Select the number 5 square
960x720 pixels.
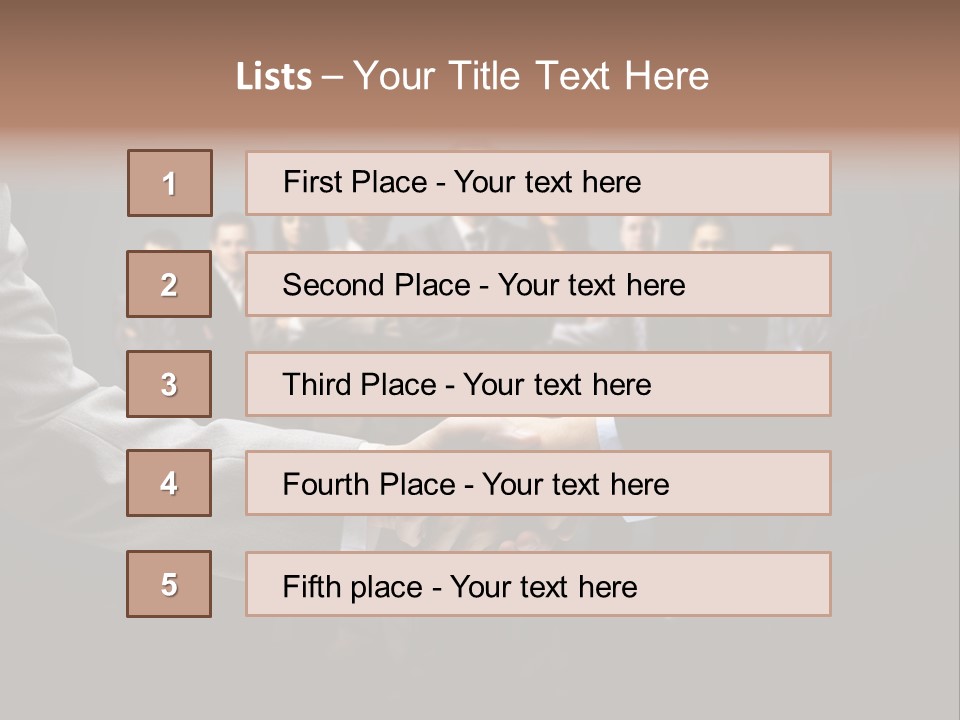169,584
